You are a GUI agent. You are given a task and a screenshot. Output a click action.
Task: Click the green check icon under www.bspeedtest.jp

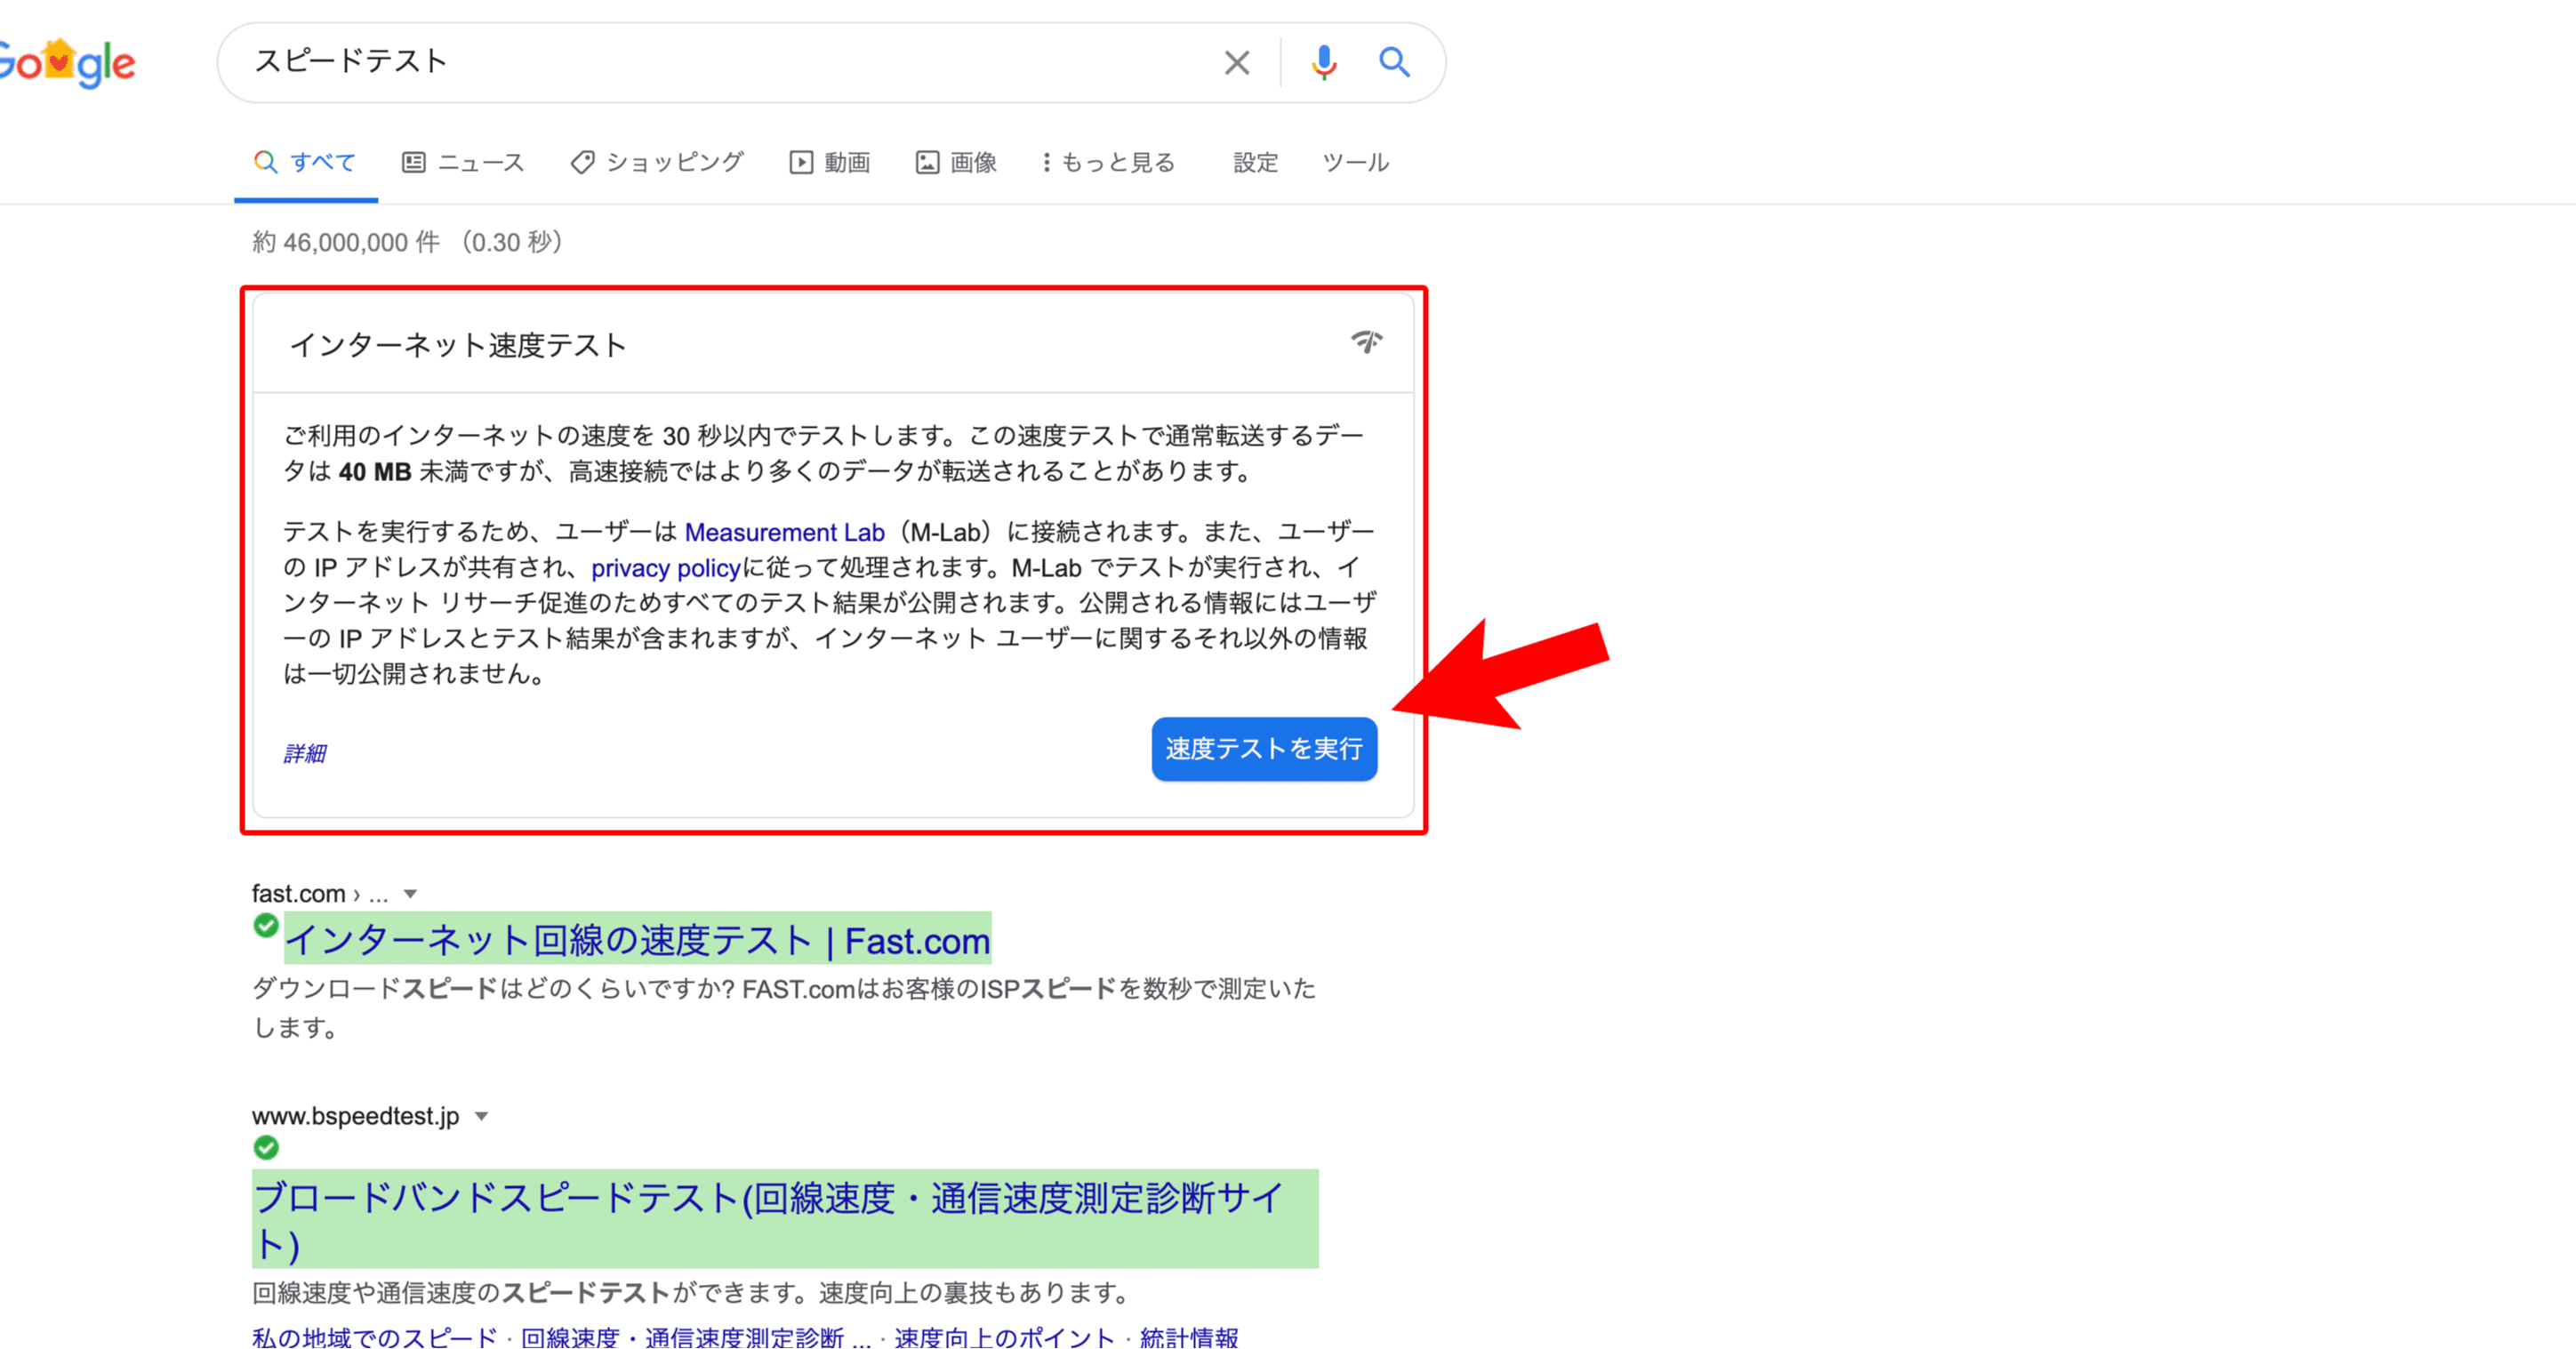266,1147
